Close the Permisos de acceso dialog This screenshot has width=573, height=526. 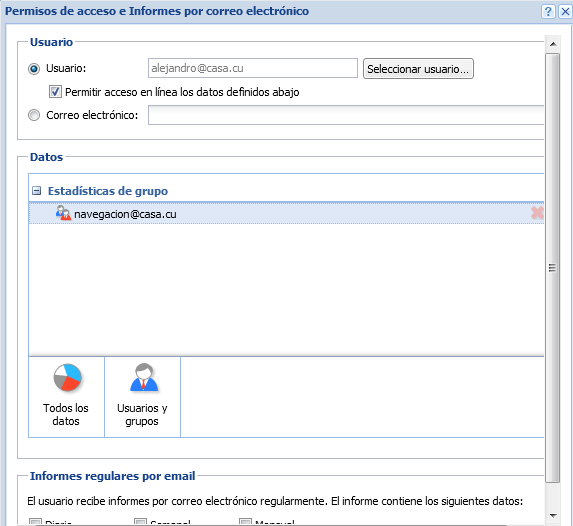pos(565,12)
